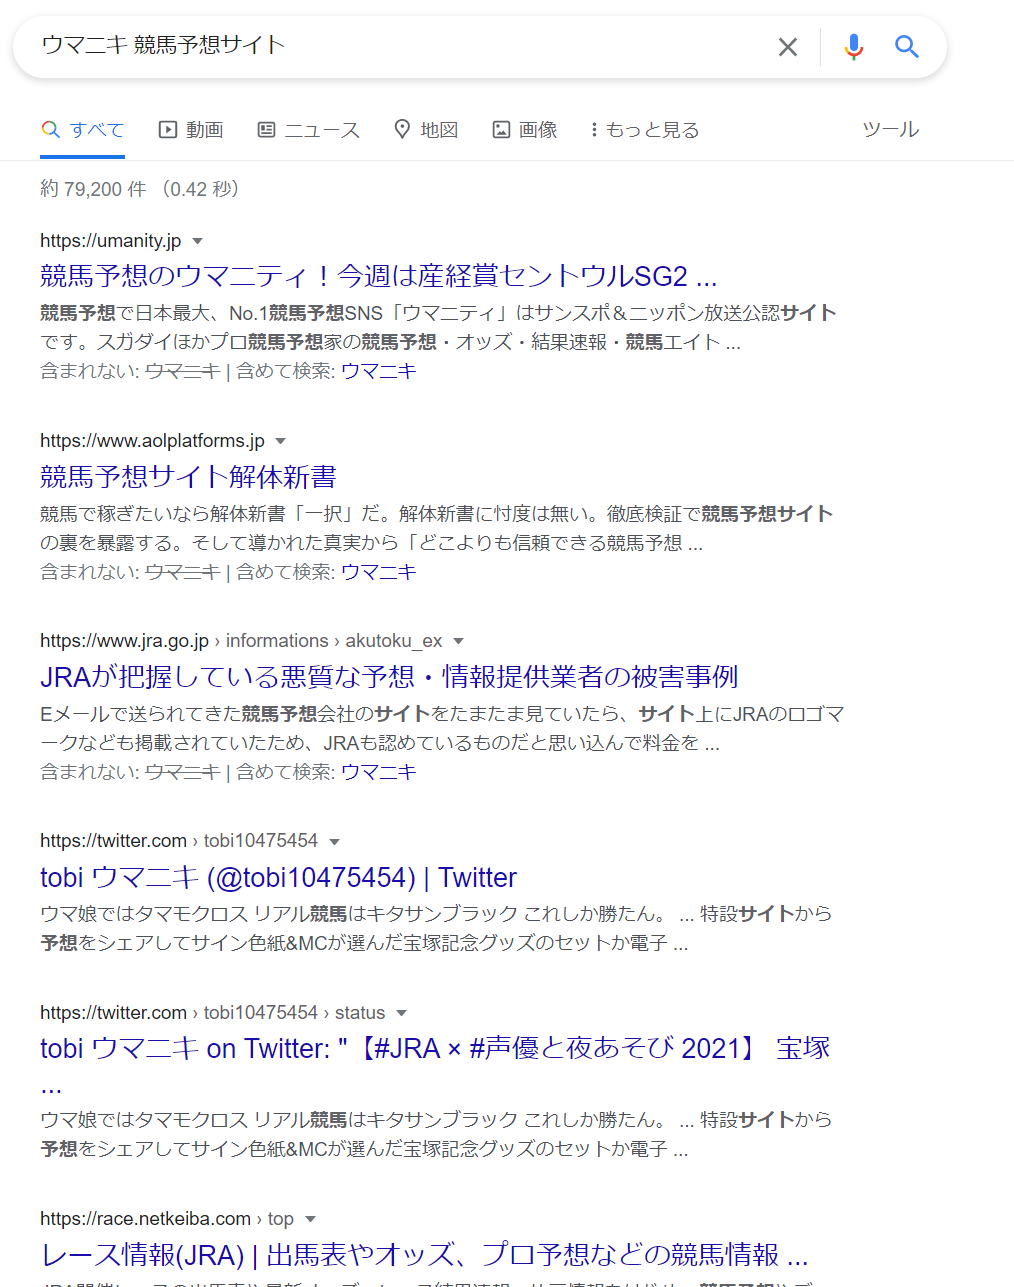Viewport: 1014px width, 1287px height.
Task: Clear the search box with X icon
Action: [788, 47]
